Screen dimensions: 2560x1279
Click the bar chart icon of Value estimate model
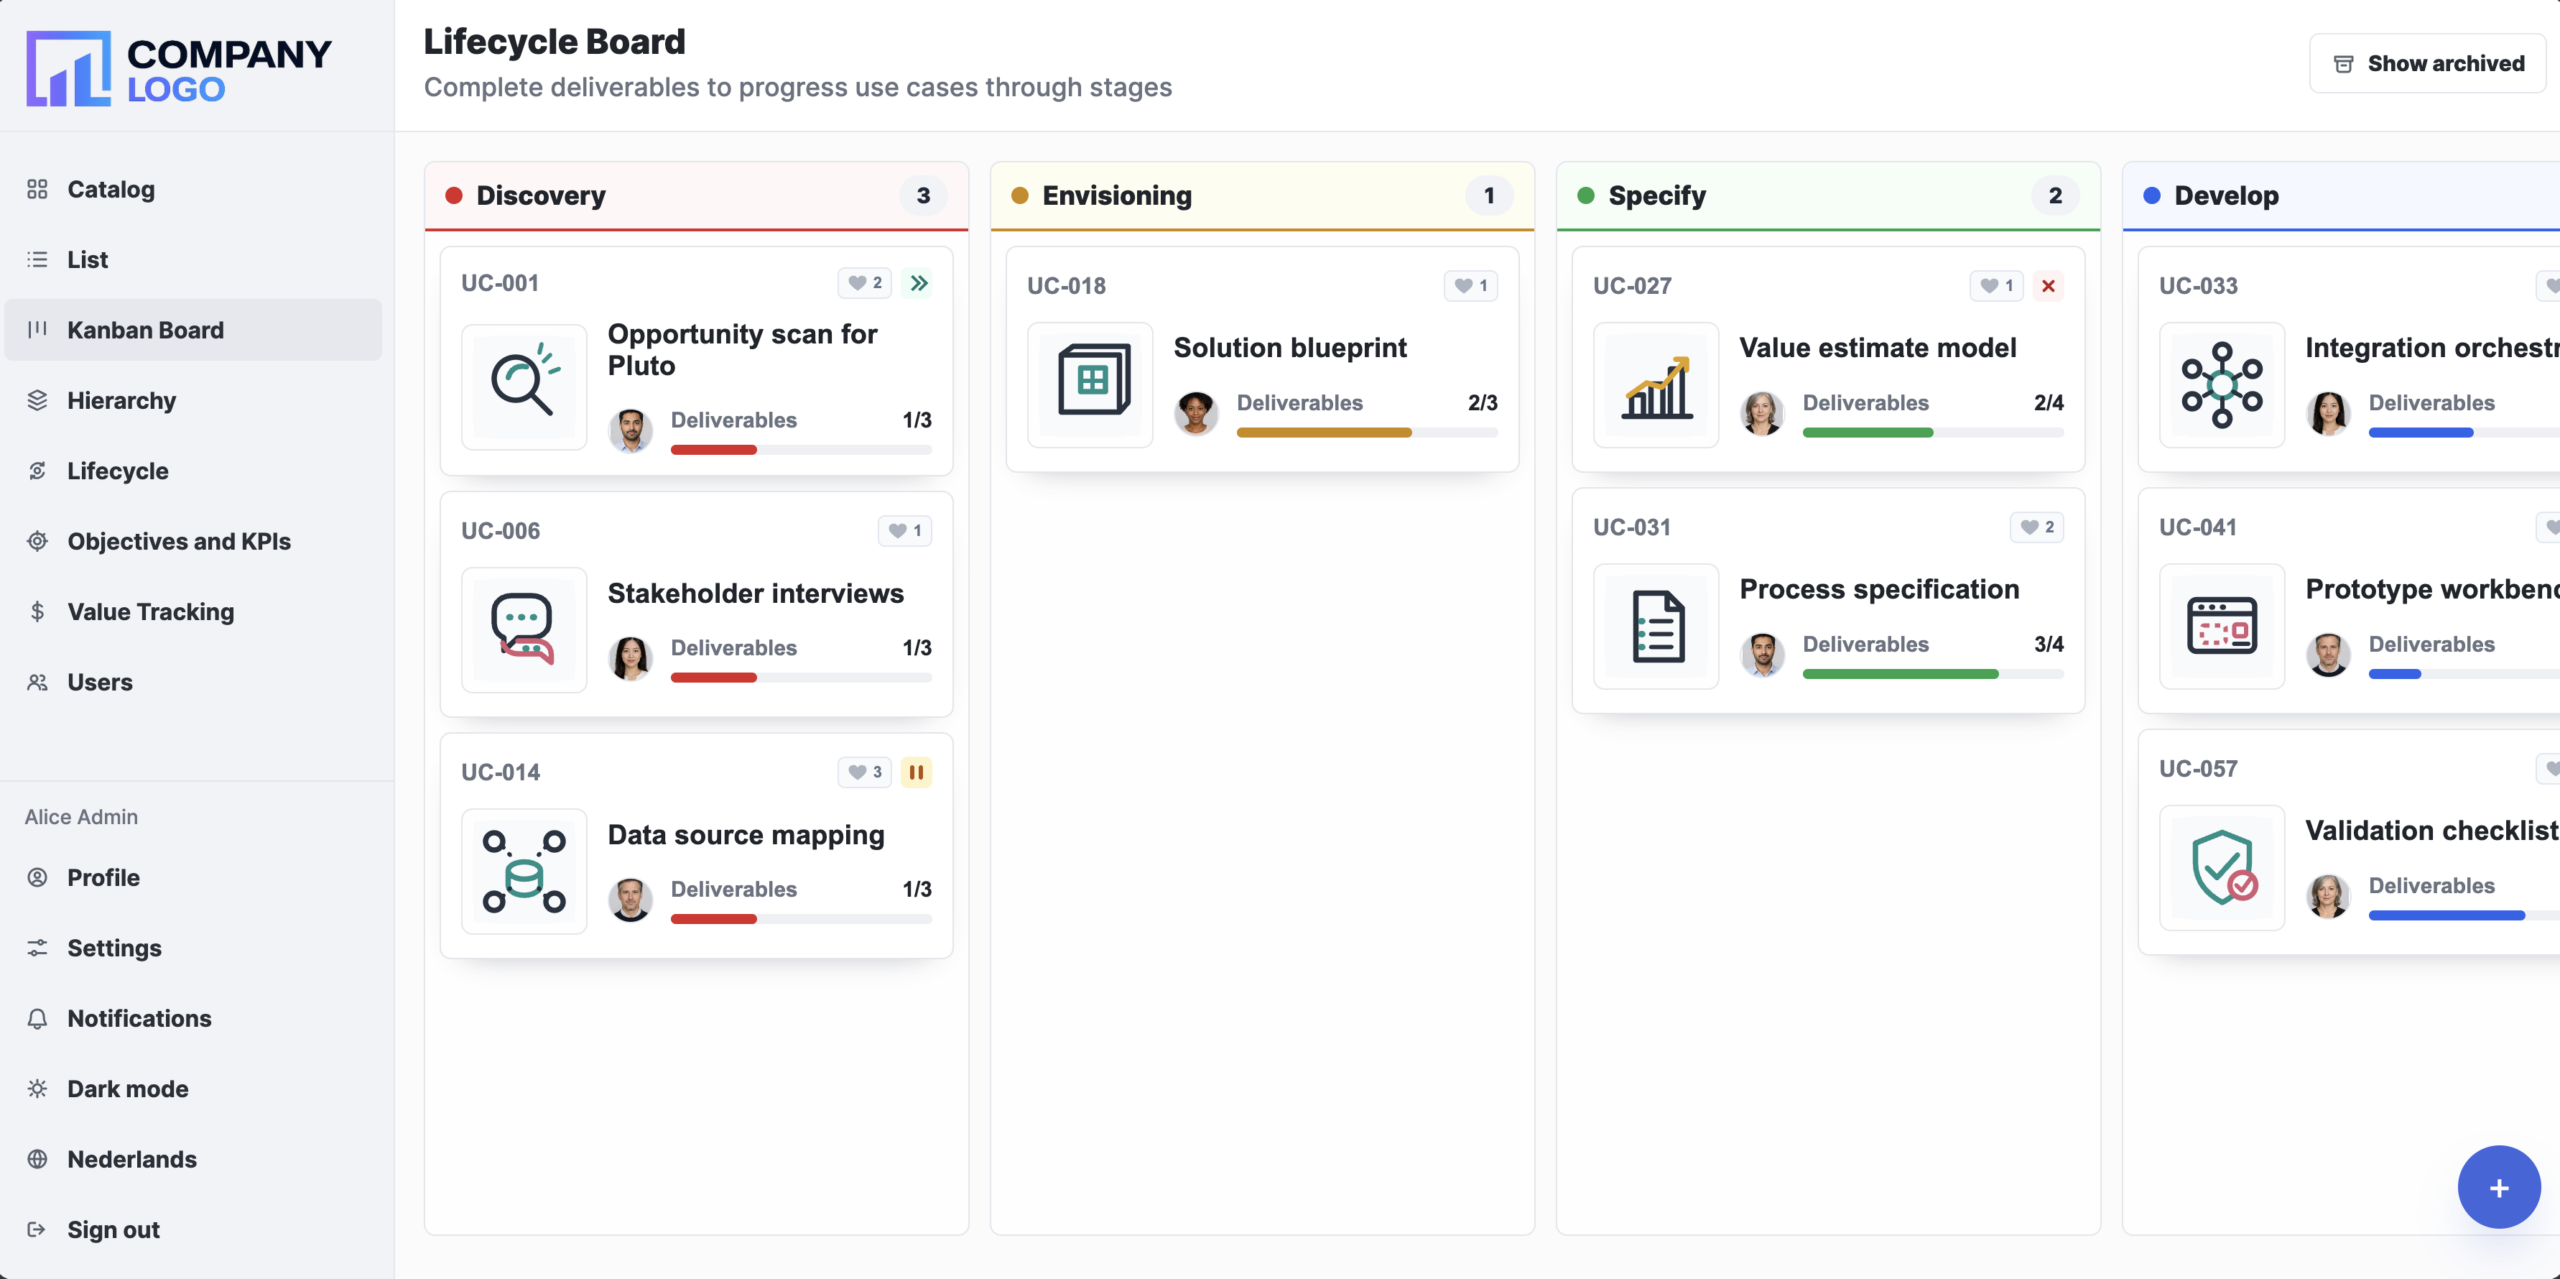pos(1656,384)
